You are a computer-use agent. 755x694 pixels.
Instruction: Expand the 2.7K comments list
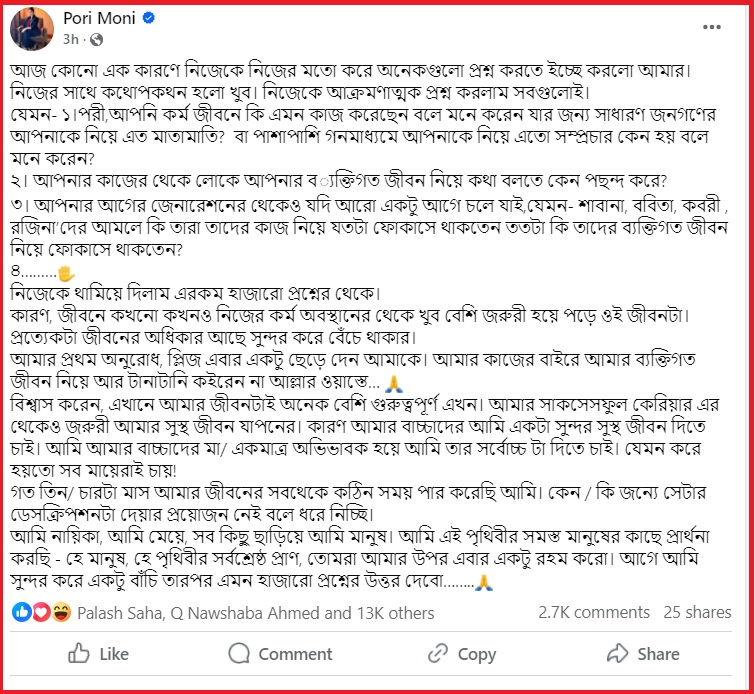[x=594, y=612]
